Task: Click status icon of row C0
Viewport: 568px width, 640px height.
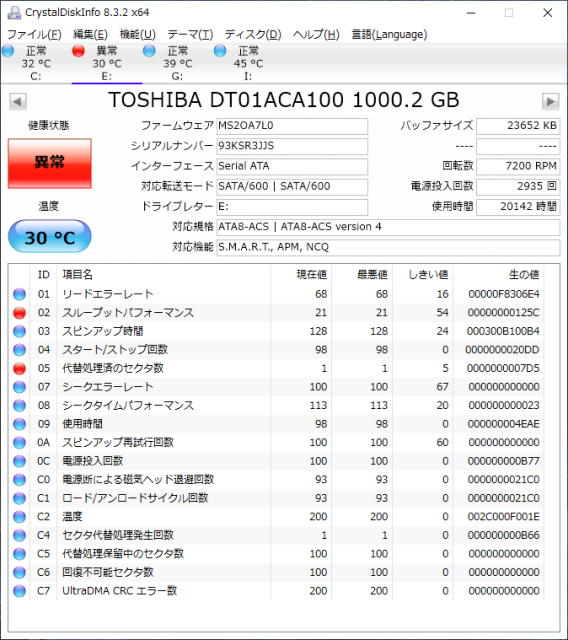Action: click(x=19, y=480)
